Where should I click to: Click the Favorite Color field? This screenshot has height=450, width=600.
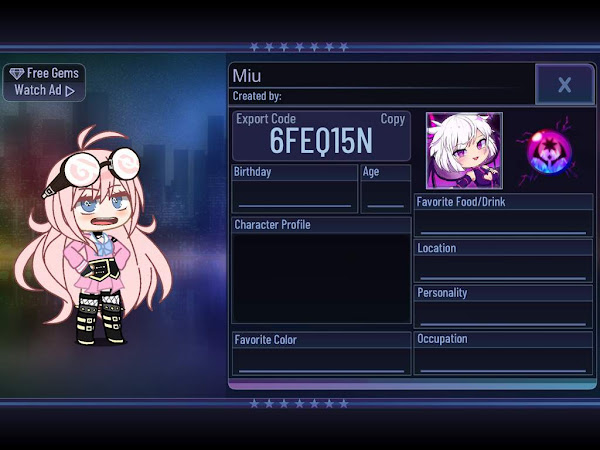(321, 361)
